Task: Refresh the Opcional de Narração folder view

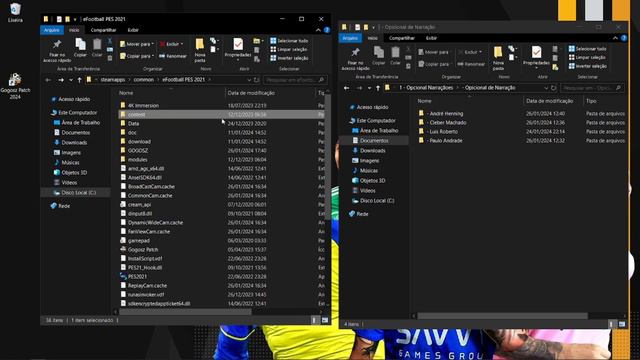Action: tap(553, 88)
